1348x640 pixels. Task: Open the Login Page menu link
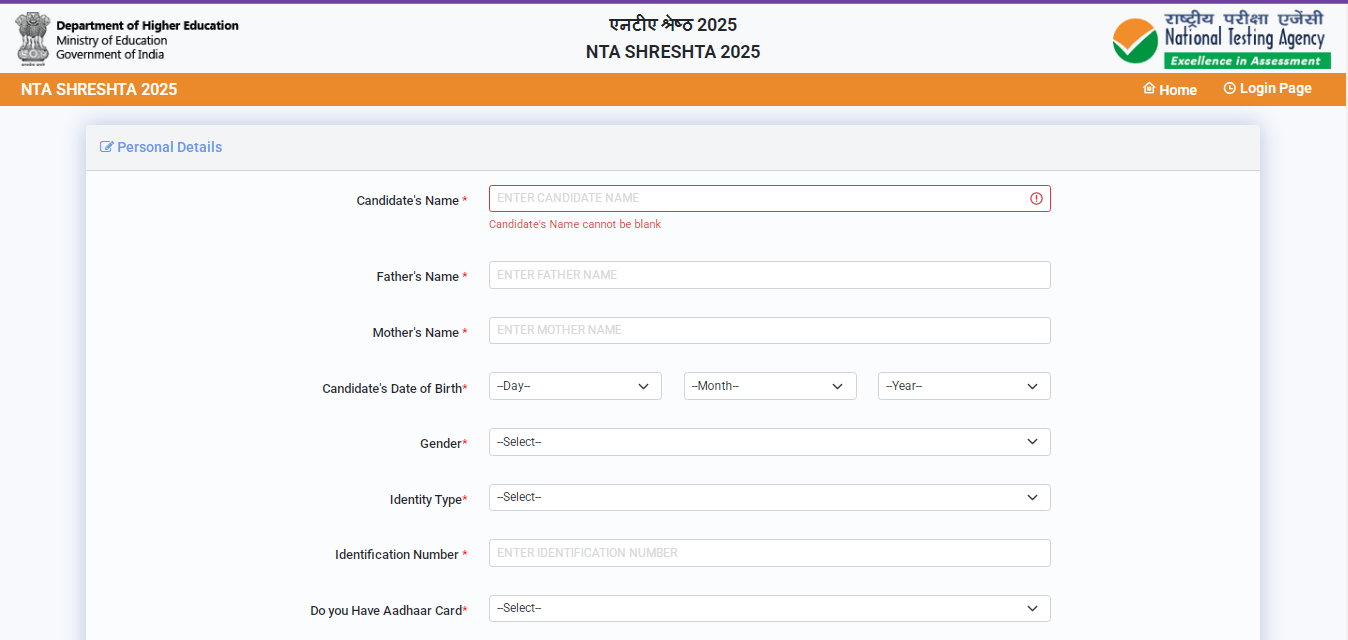point(1275,88)
